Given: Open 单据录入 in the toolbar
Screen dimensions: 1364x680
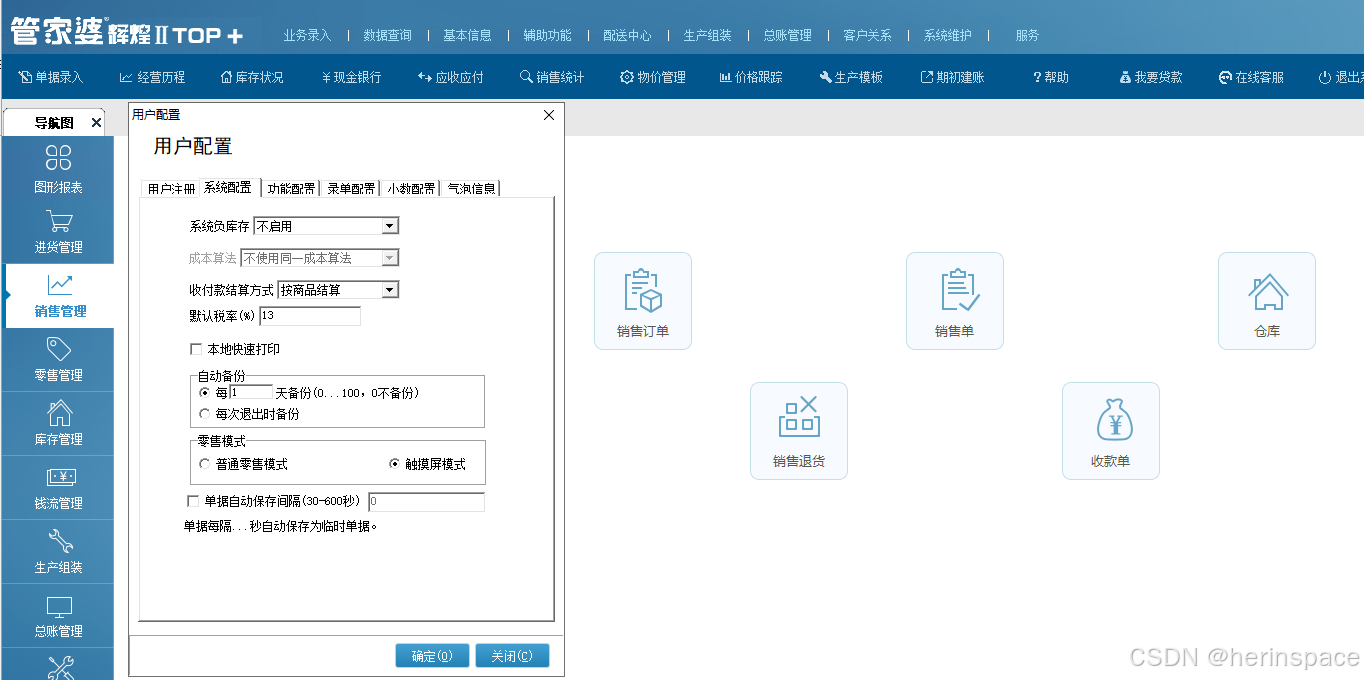Looking at the screenshot, I should (x=51, y=77).
